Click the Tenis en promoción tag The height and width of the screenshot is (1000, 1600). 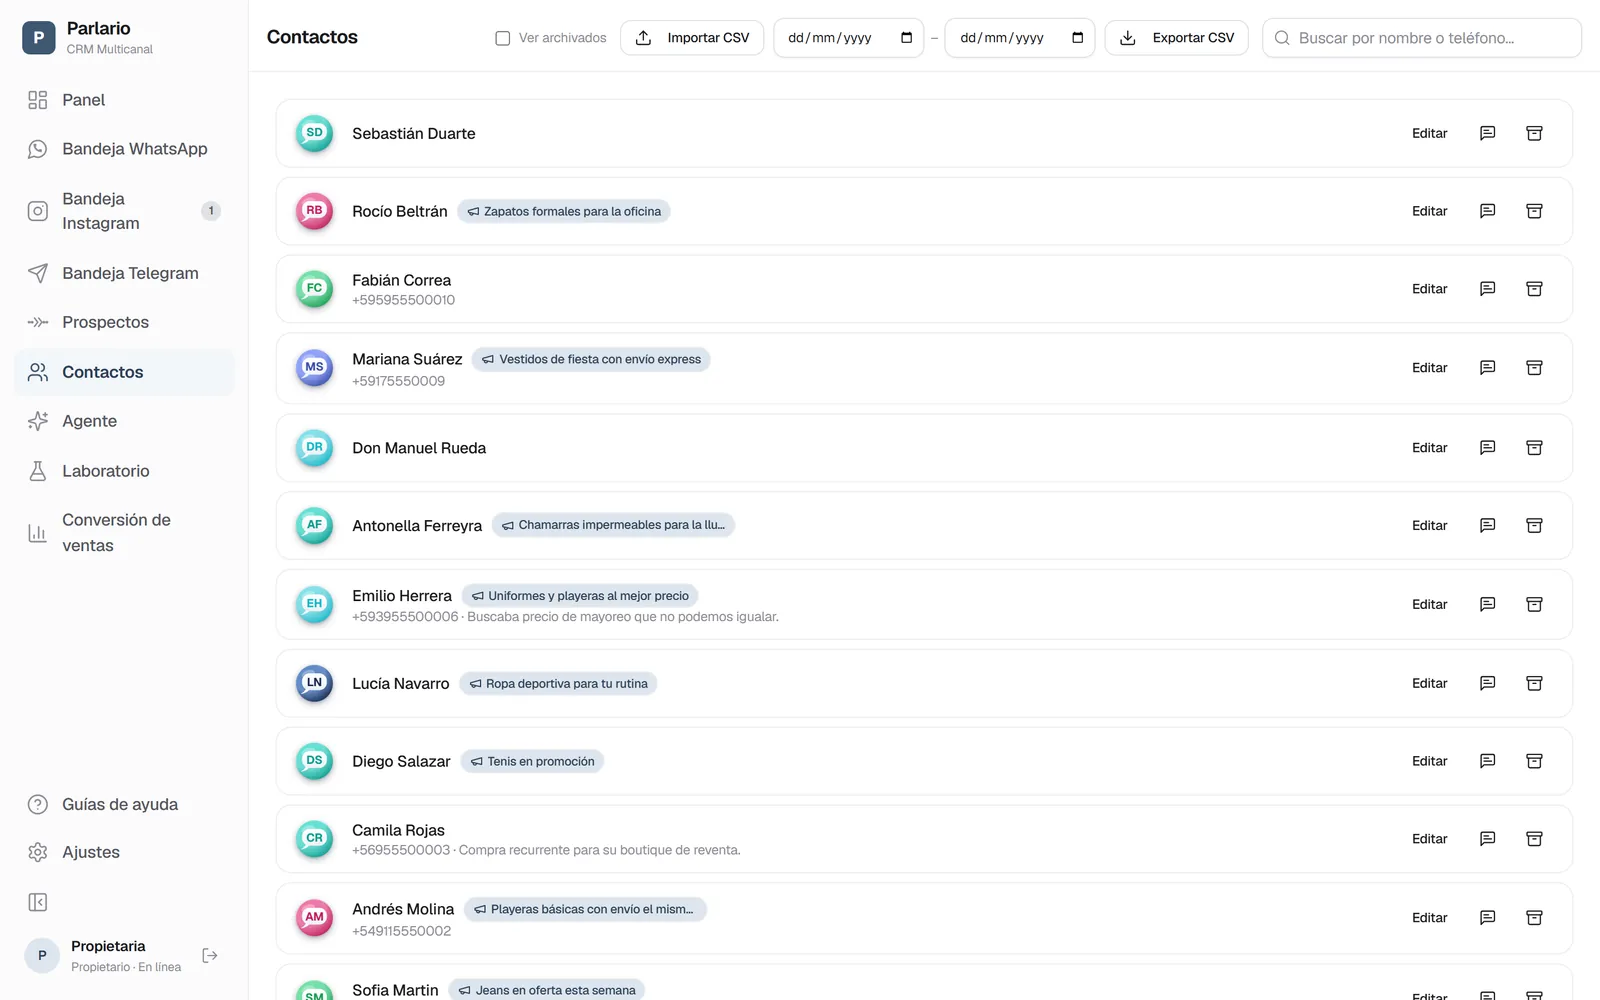click(x=532, y=761)
